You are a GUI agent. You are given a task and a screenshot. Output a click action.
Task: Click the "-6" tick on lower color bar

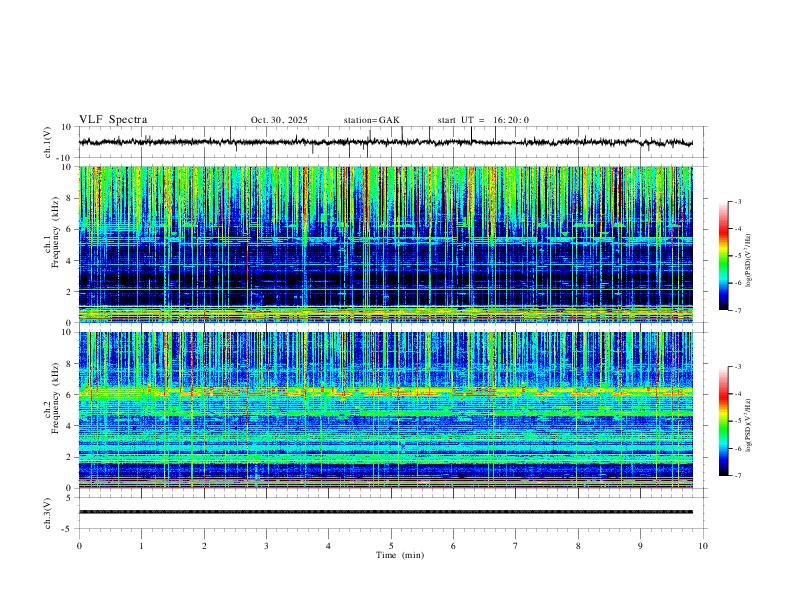[738, 448]
